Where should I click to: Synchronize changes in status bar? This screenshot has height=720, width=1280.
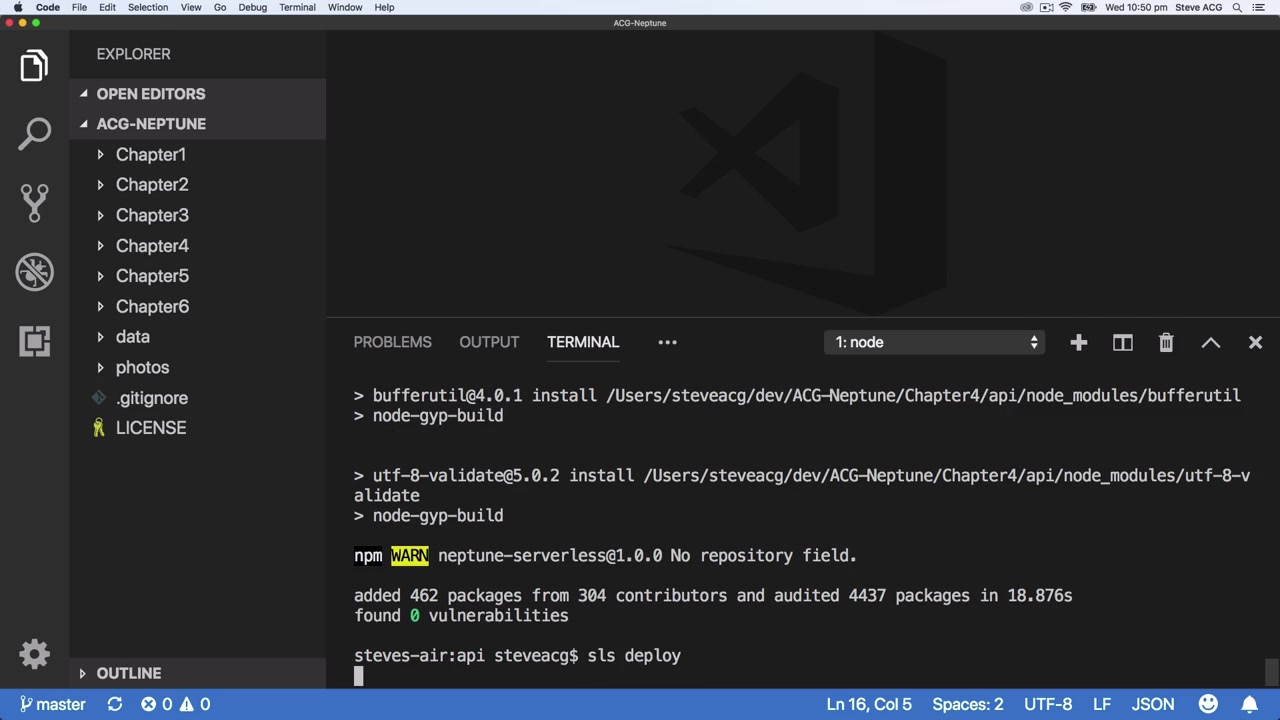click(x=115, y=704)
